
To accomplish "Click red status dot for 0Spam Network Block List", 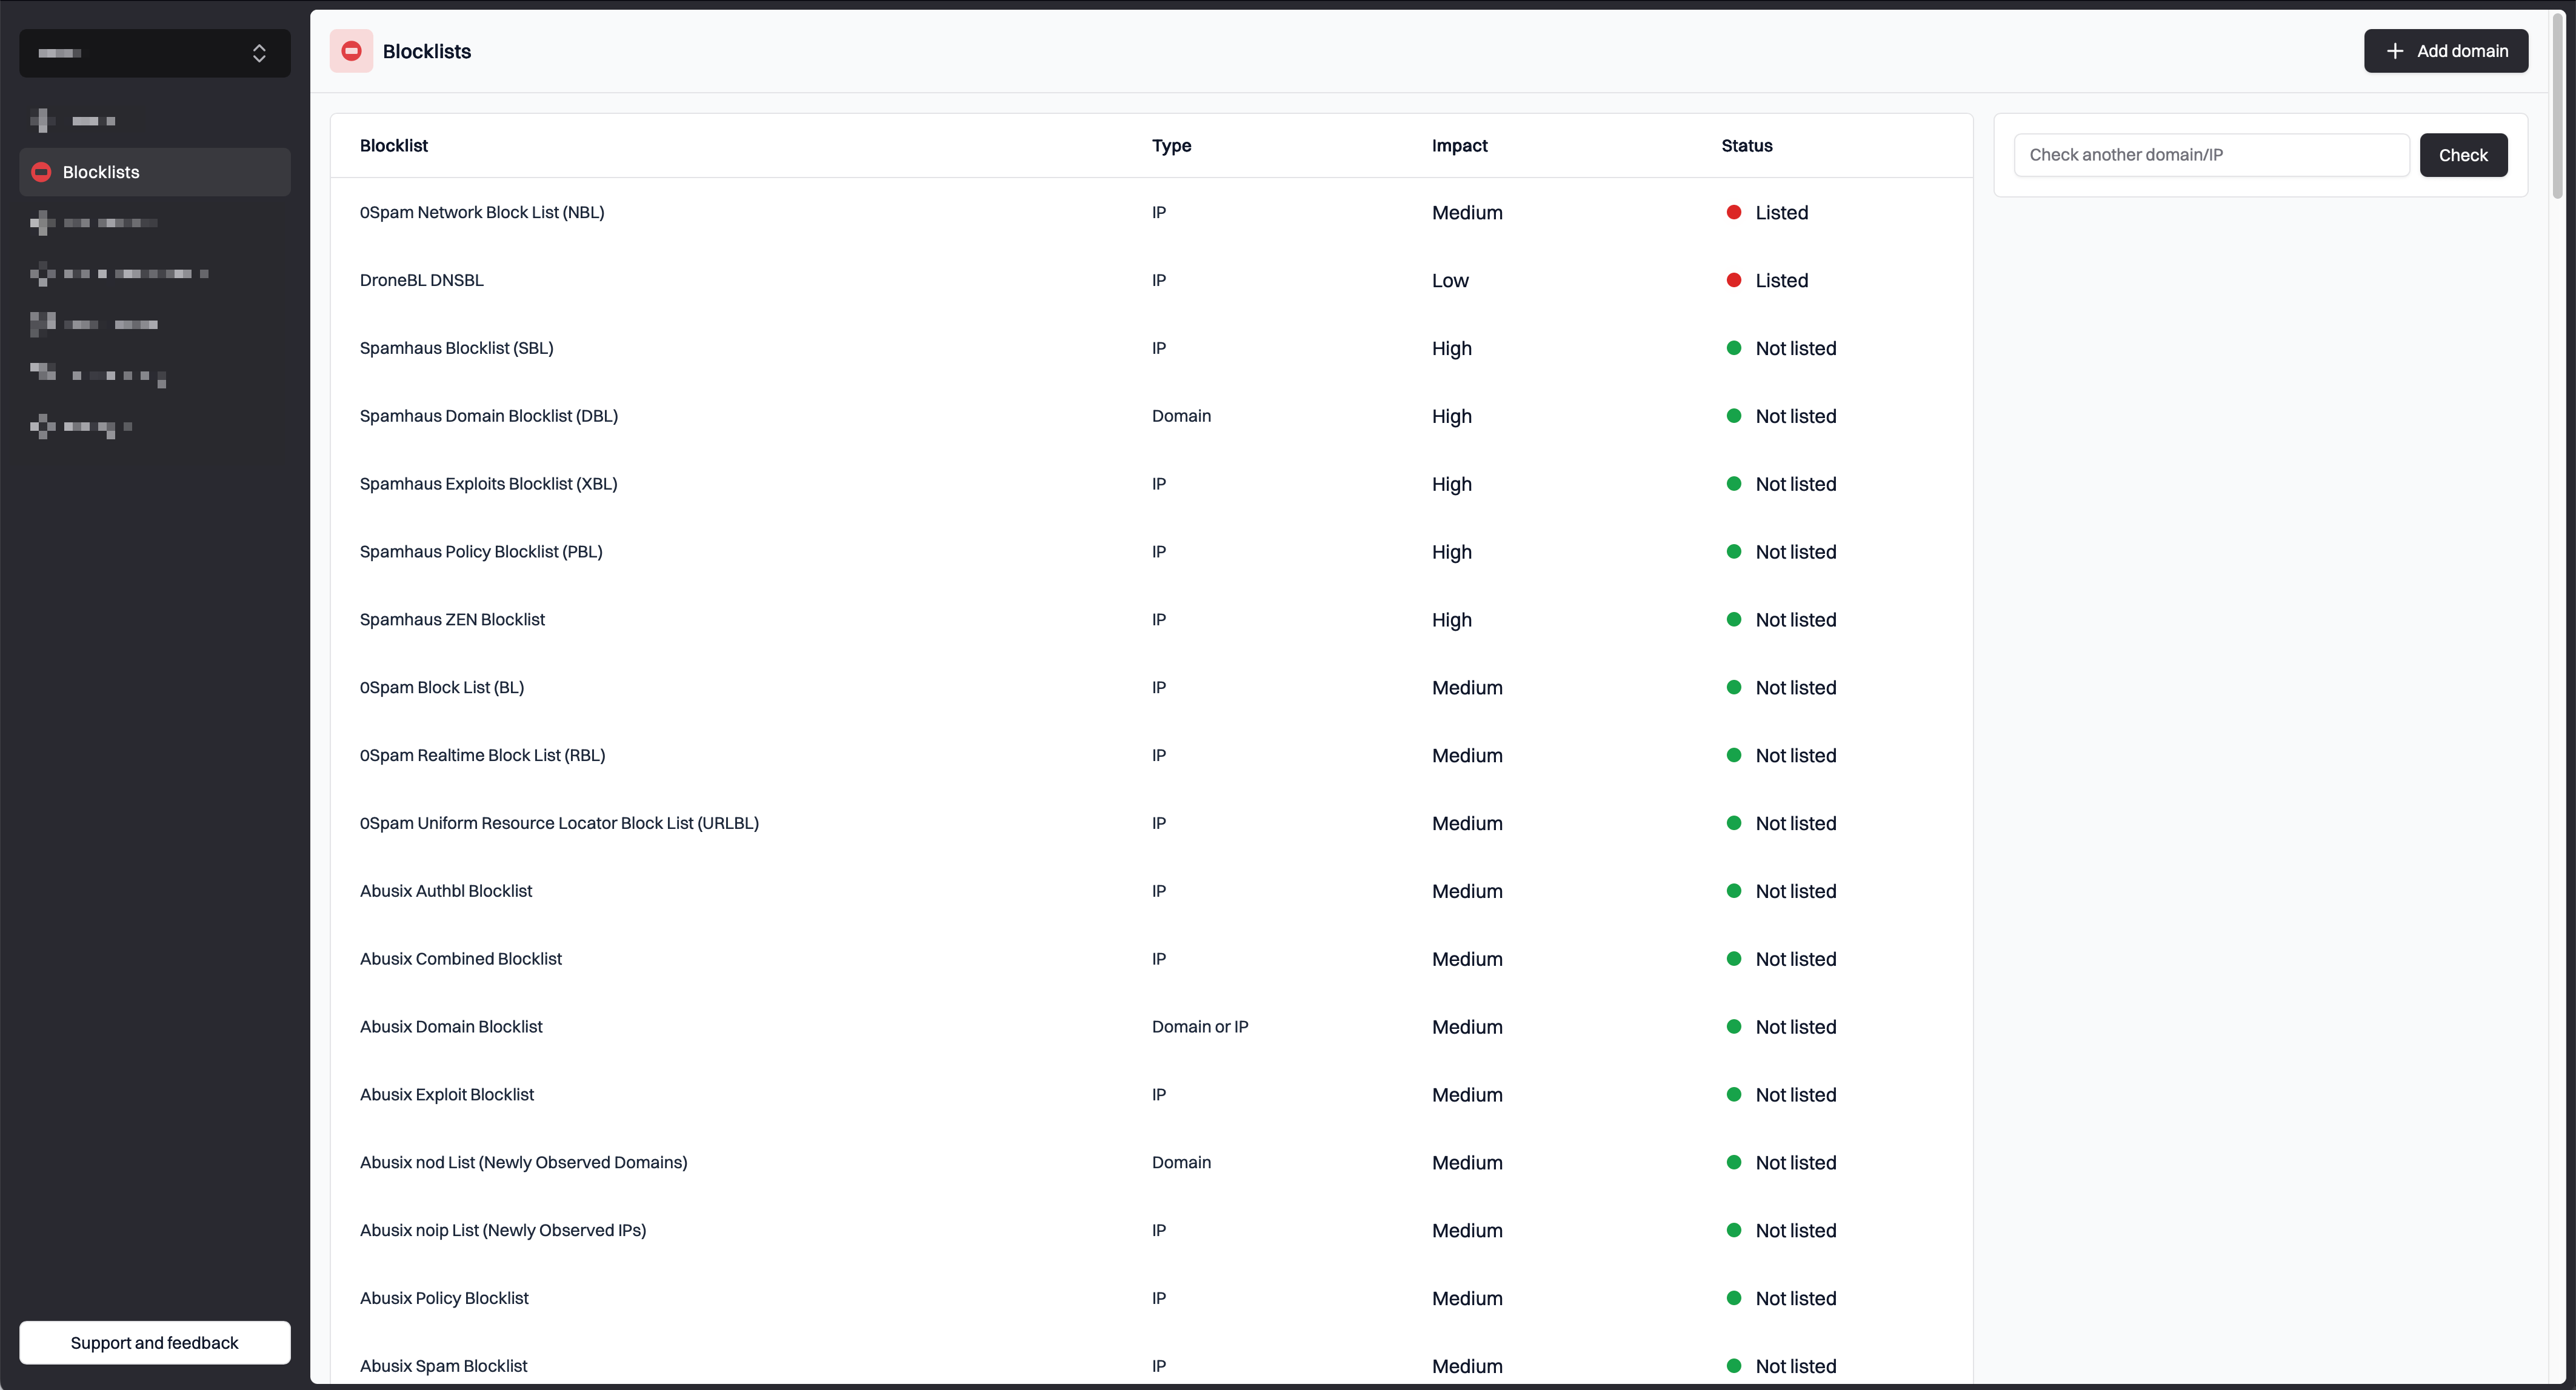I will click(1734, 212).
